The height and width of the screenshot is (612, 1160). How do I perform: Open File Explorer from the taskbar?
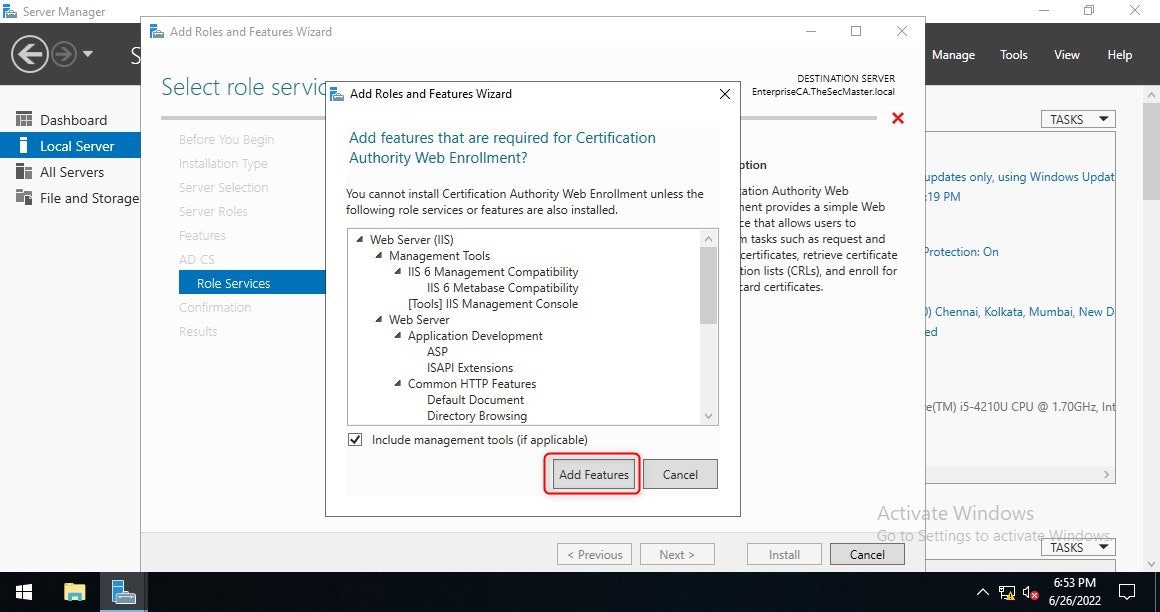pos(75,592)
